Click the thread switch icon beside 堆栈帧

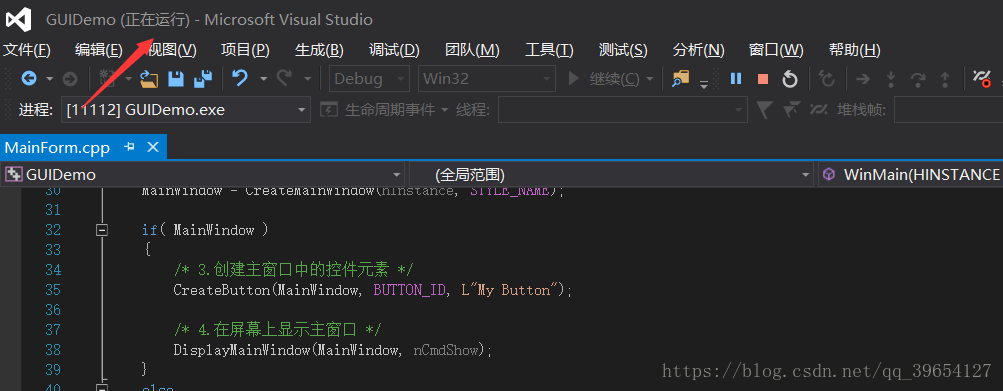click(x=819, y=110)
